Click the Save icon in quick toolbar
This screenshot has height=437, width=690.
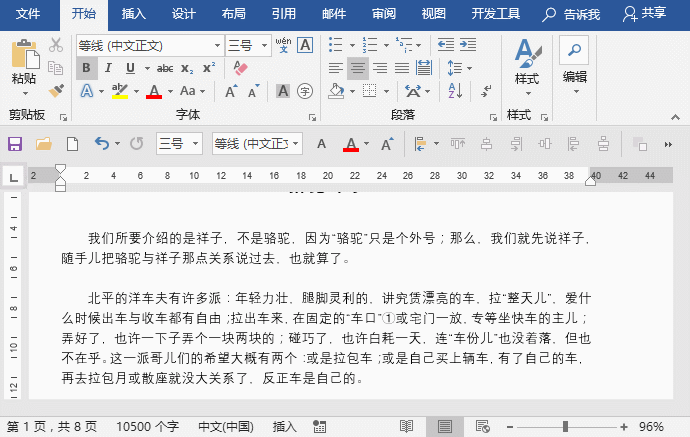(x=15, y=144)
